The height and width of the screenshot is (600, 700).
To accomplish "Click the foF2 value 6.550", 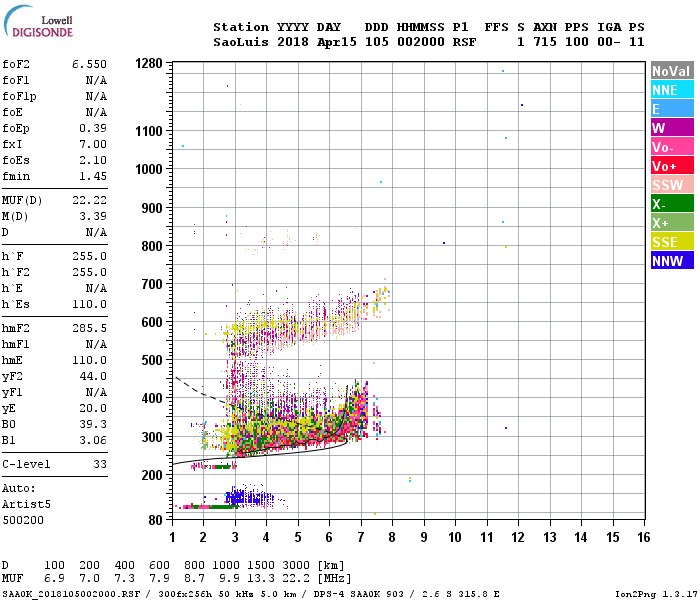I will click(89, 64).
